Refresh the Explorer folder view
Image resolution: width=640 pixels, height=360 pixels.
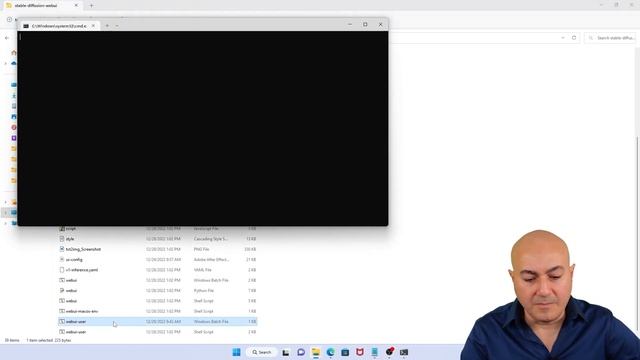[574, 38]
